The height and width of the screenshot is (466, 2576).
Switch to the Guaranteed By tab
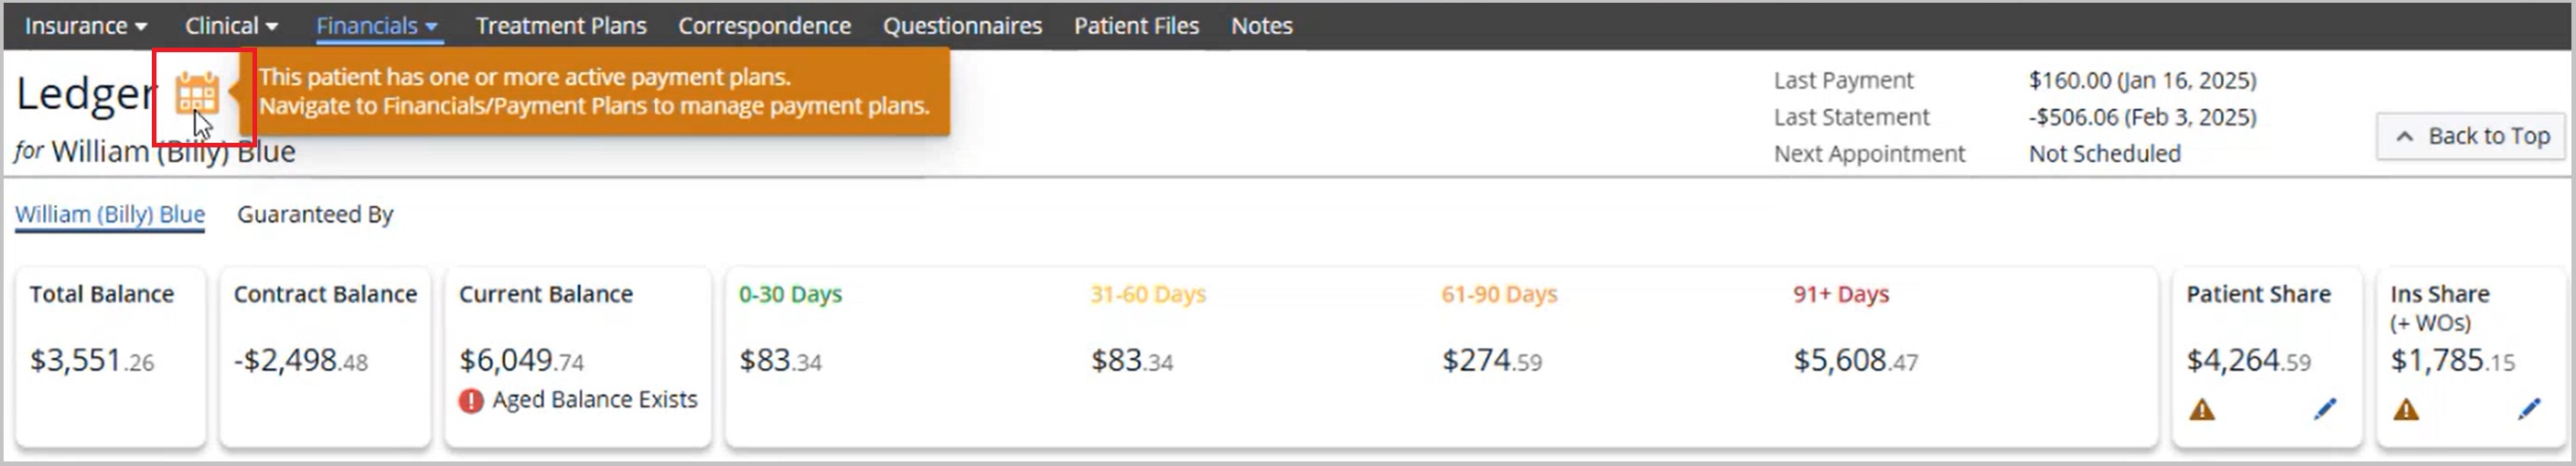(315, 215)
